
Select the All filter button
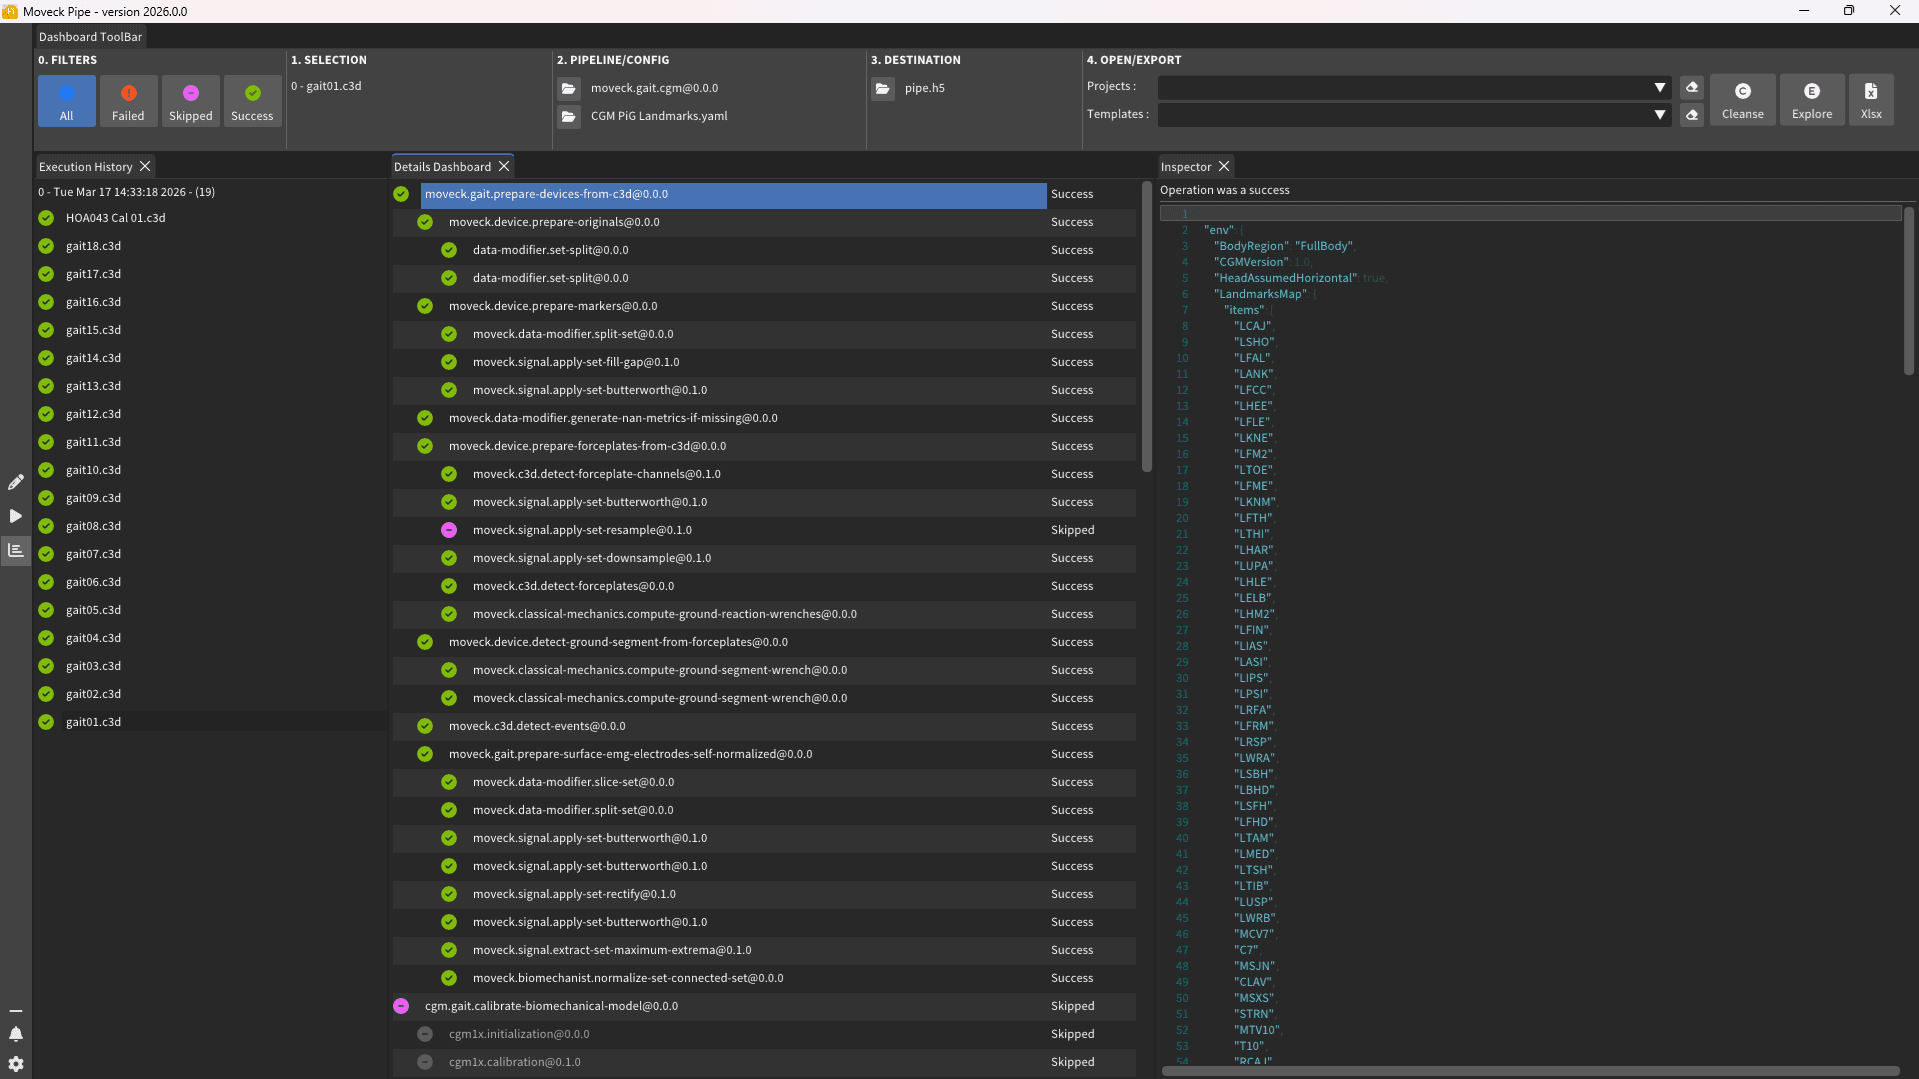pyautogui.click(x=66, y=101)
